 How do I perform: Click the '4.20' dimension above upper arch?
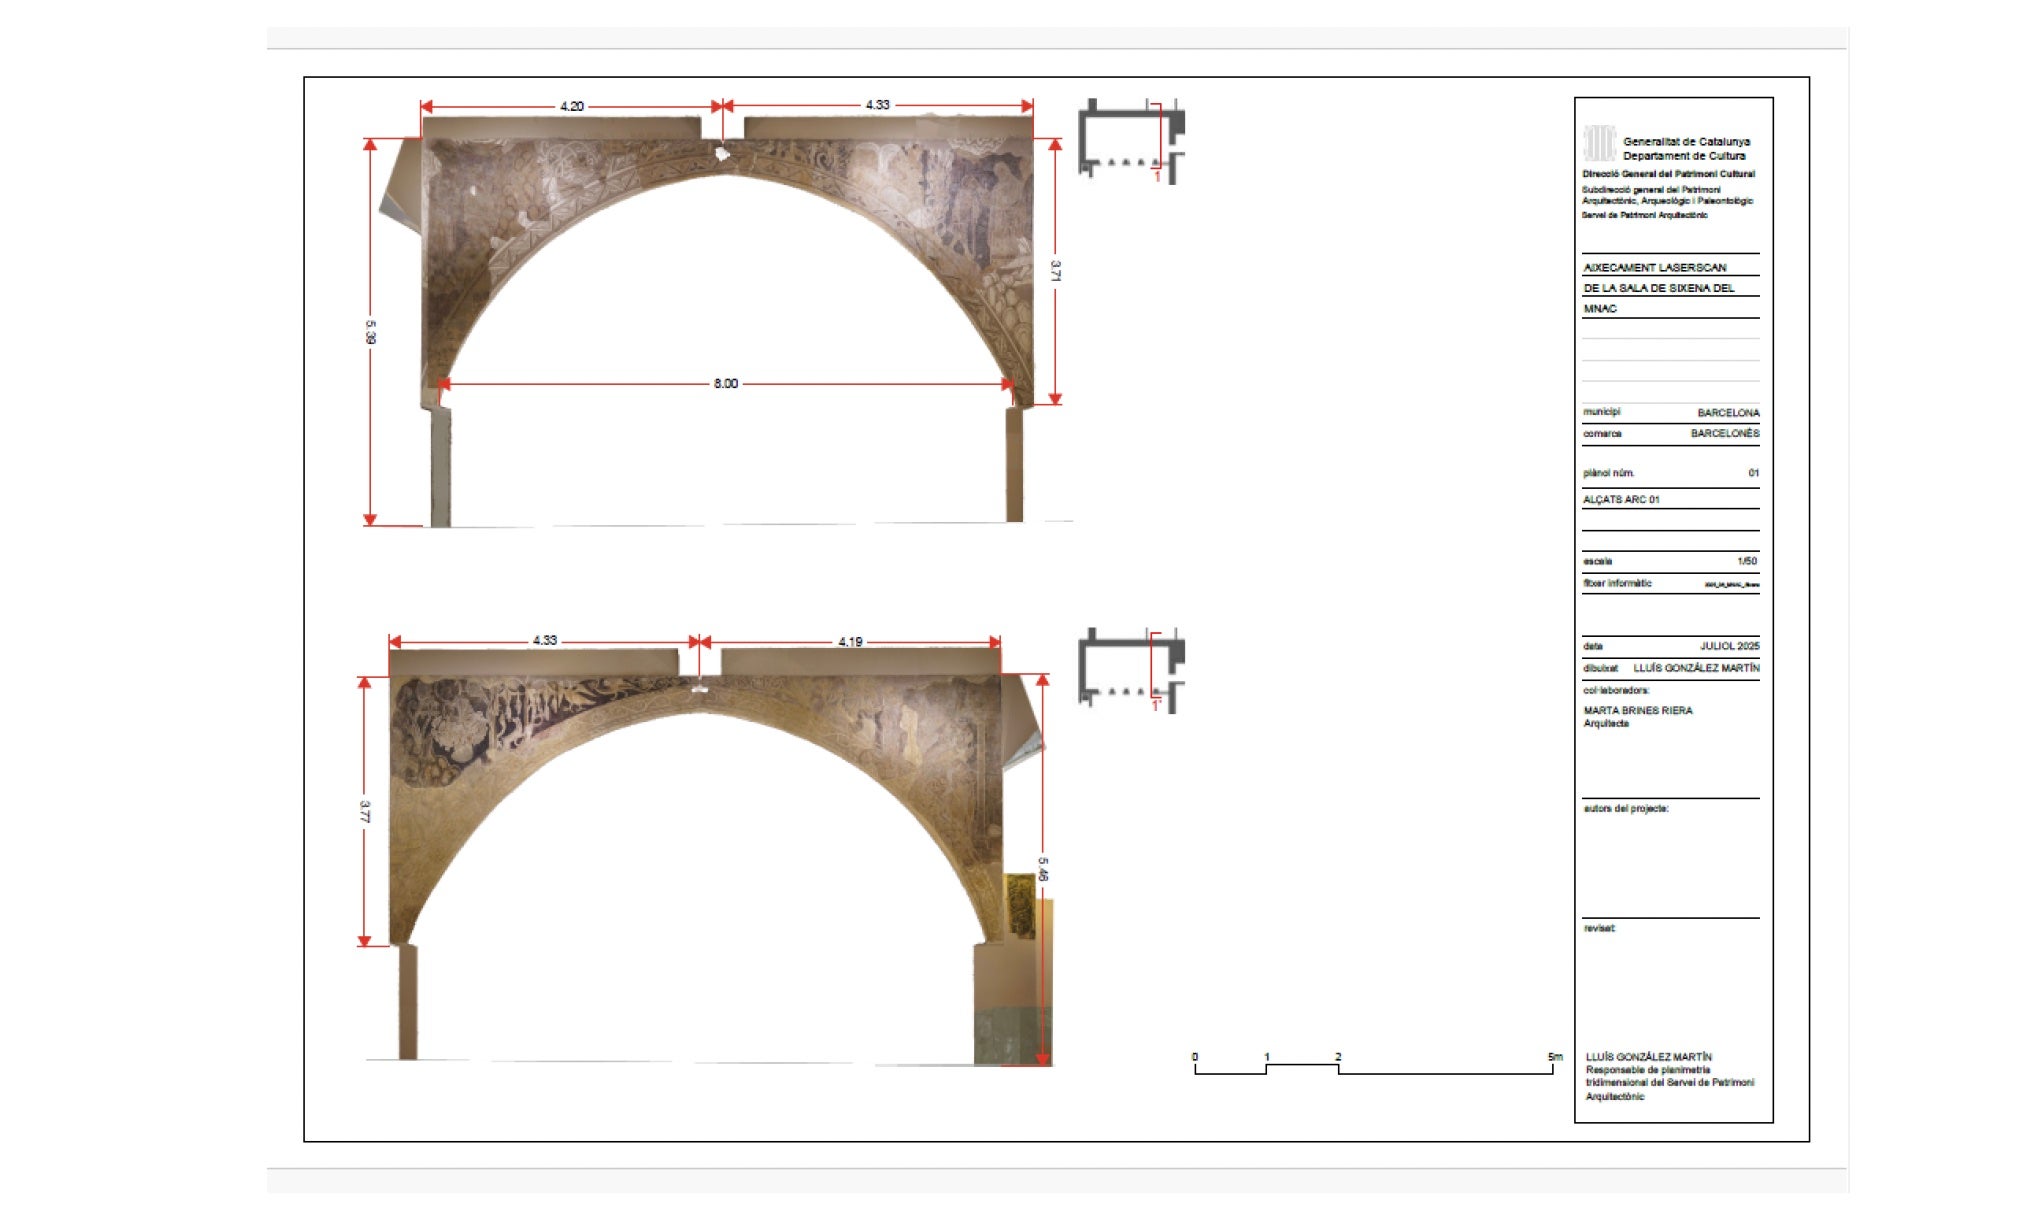[x=572, y=106]
